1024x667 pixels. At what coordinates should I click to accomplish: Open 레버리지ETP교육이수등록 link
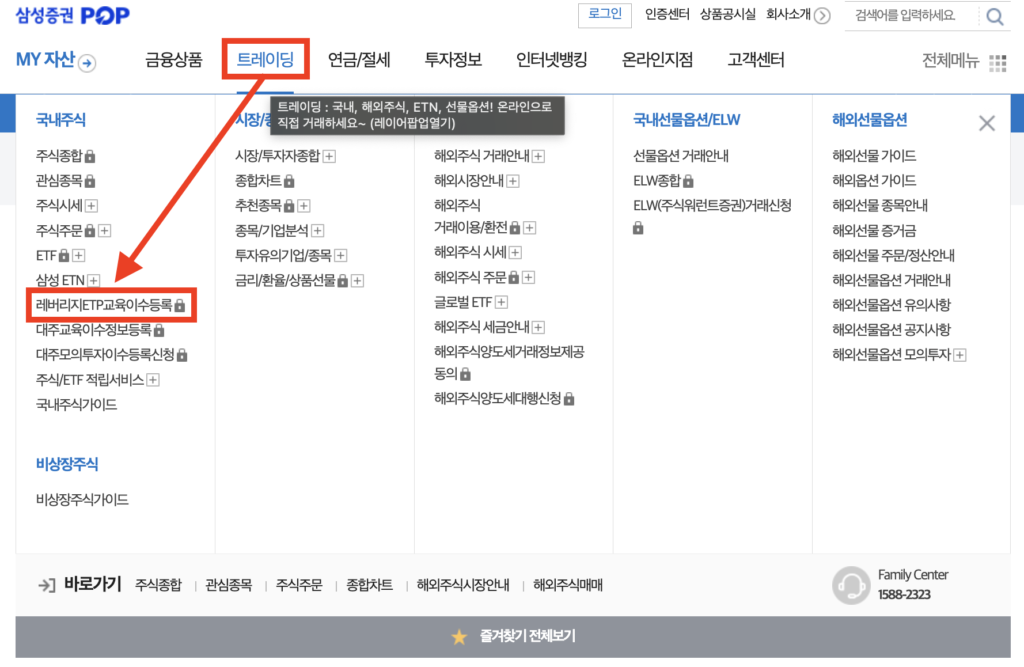pos(104,304)
